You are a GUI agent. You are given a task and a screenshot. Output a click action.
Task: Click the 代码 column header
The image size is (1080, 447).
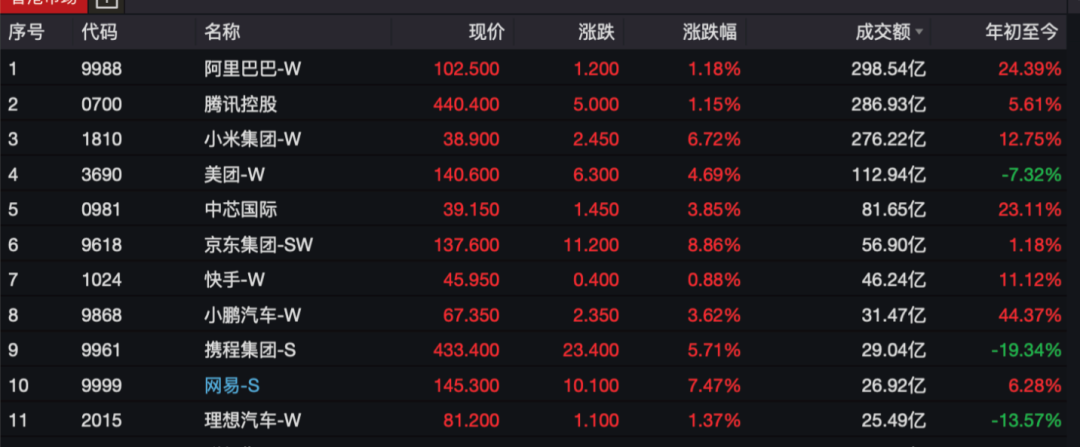[x=99, y=32]
